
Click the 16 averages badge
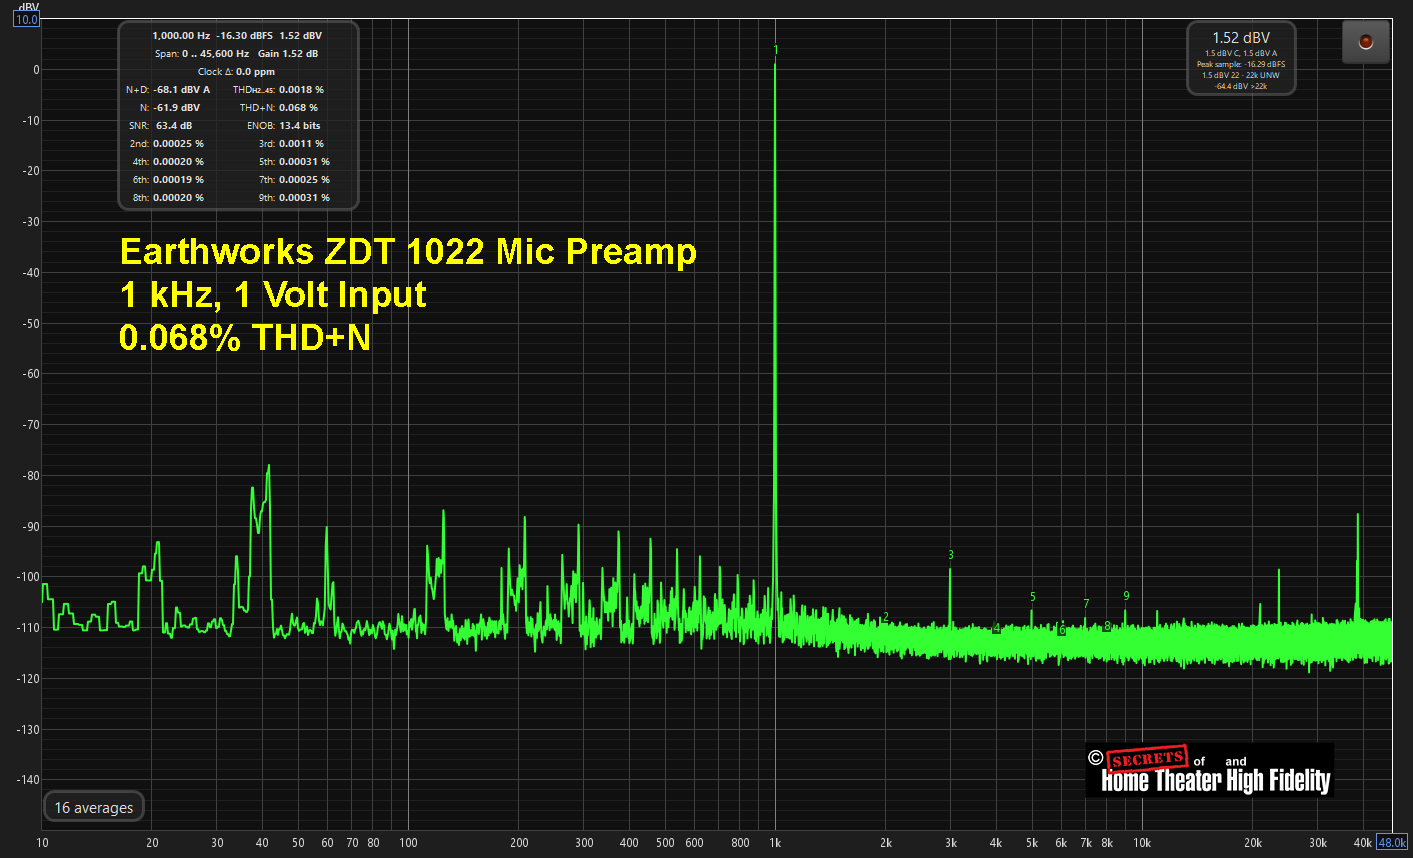pyautogui.click(x=94, y=807)
